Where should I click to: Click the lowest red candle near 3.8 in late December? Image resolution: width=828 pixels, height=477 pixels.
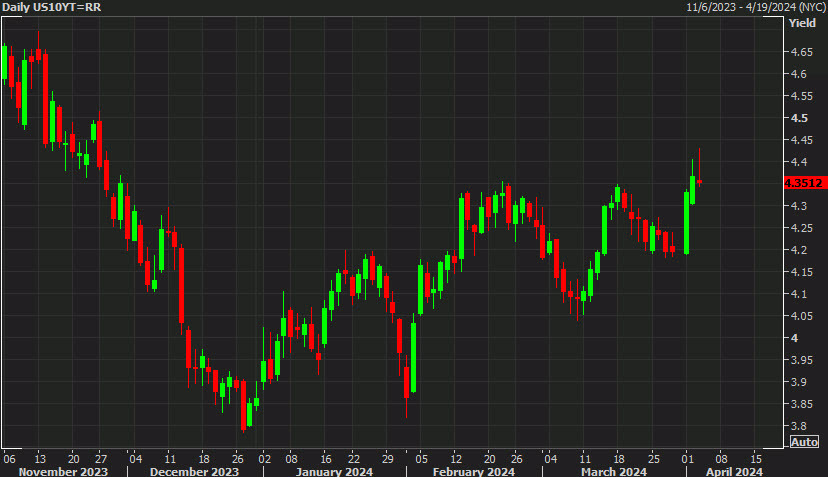(x=243, y=406)
